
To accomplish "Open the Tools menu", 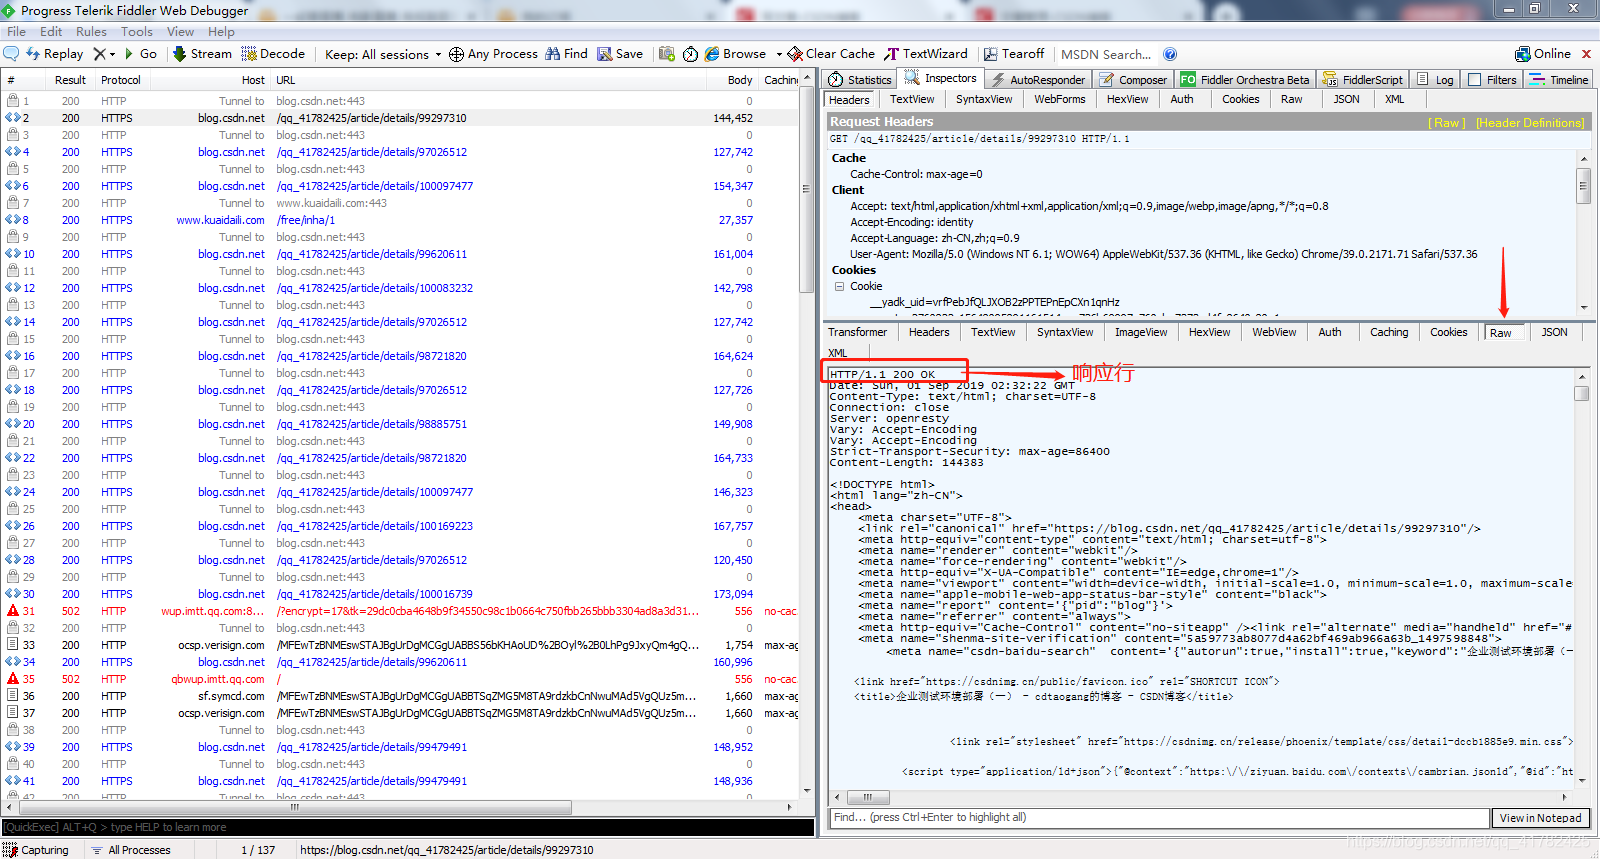I will tap(137, 32).
